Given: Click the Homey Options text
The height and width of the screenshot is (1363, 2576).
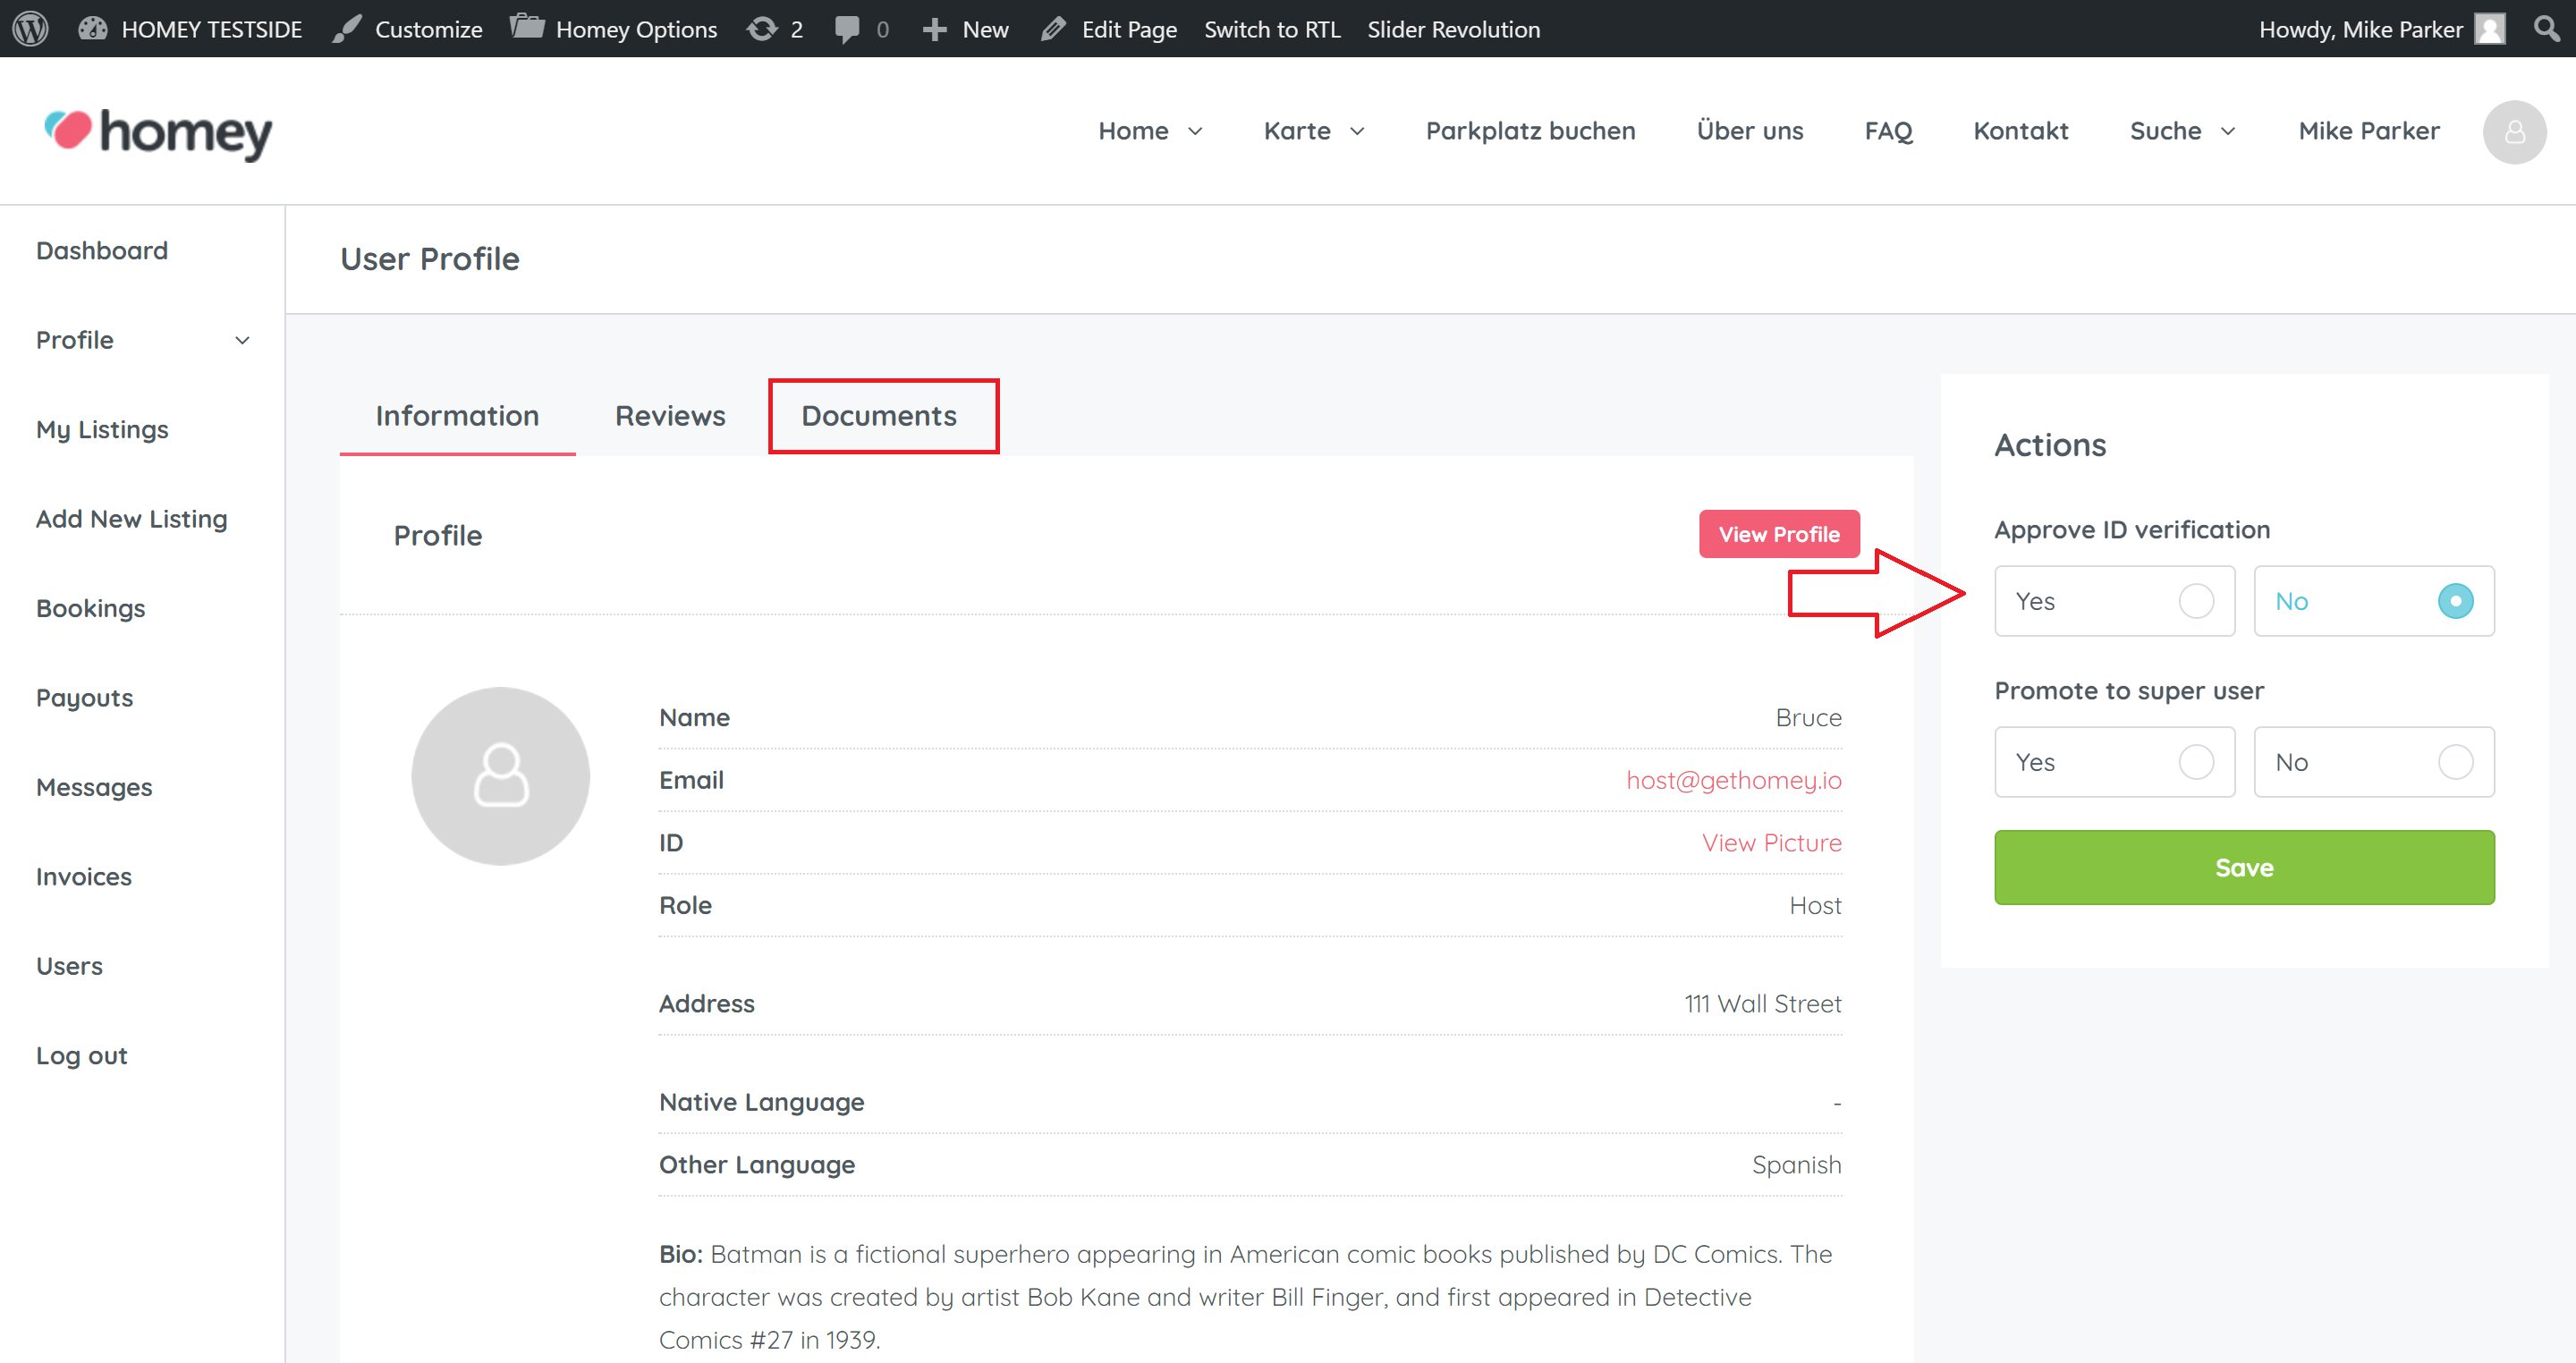Looking at the screenshot, I should click(x=636, y=29).
